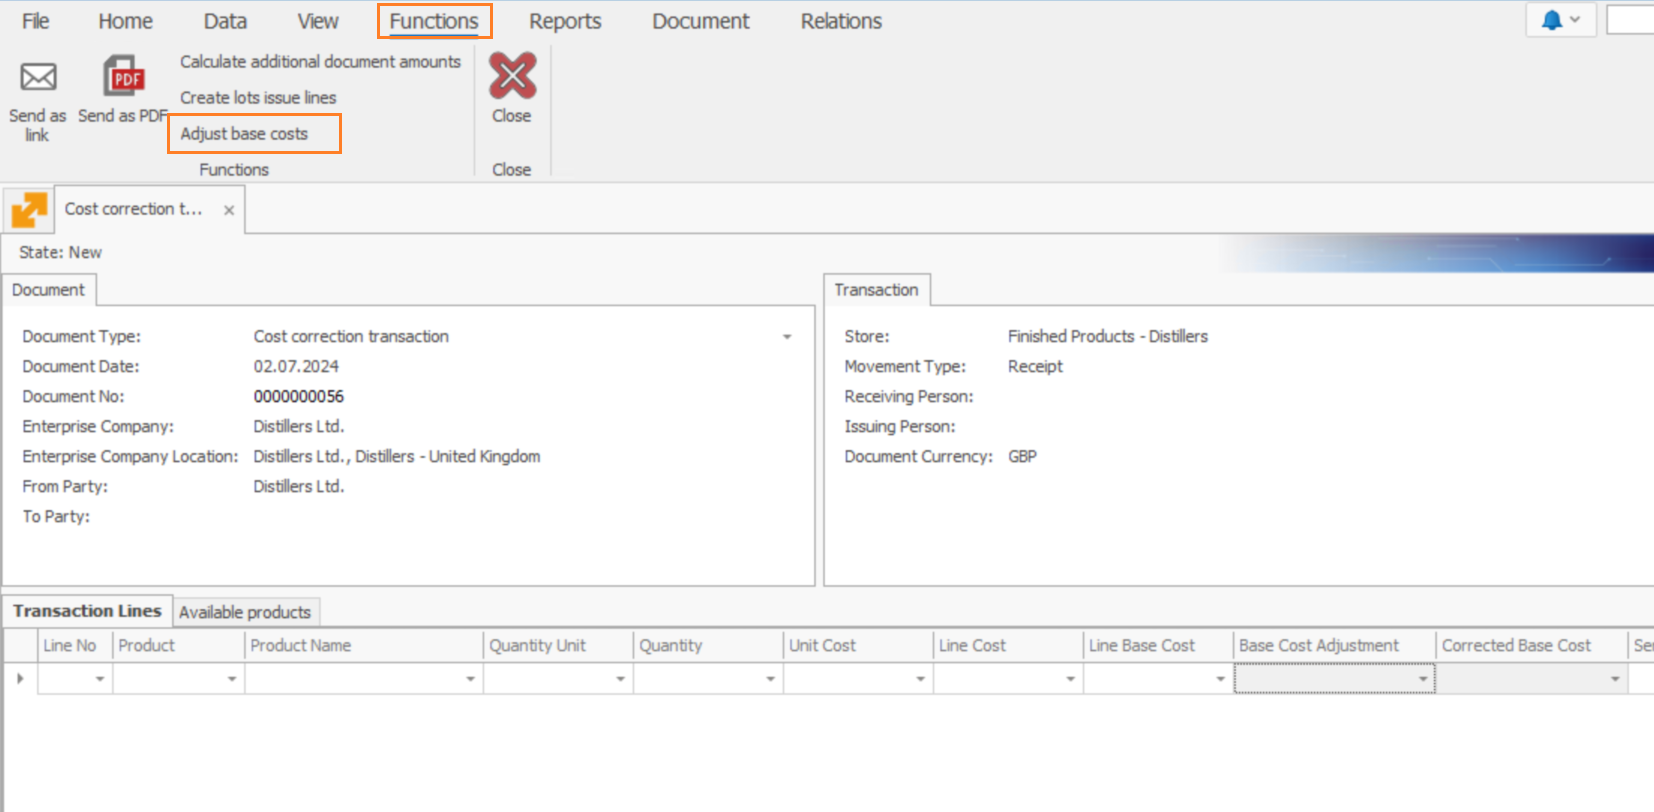
Task: Click the Enterprise Company Location value
Action: pos(396,456)
